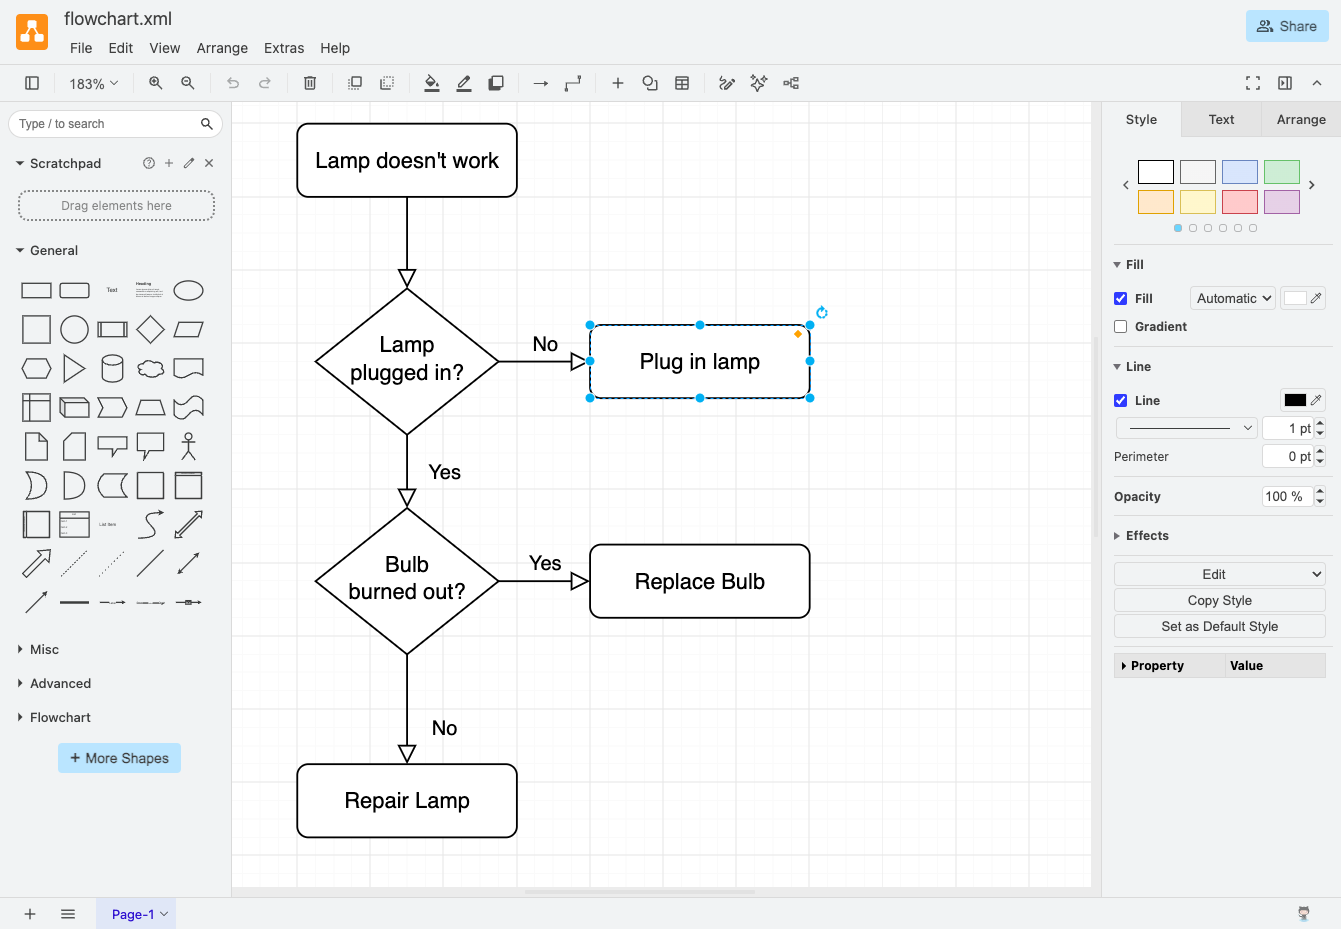This screenshot has width=1341, height=929.
Task: Open the black line color swatch
Action: (1295, 400)
